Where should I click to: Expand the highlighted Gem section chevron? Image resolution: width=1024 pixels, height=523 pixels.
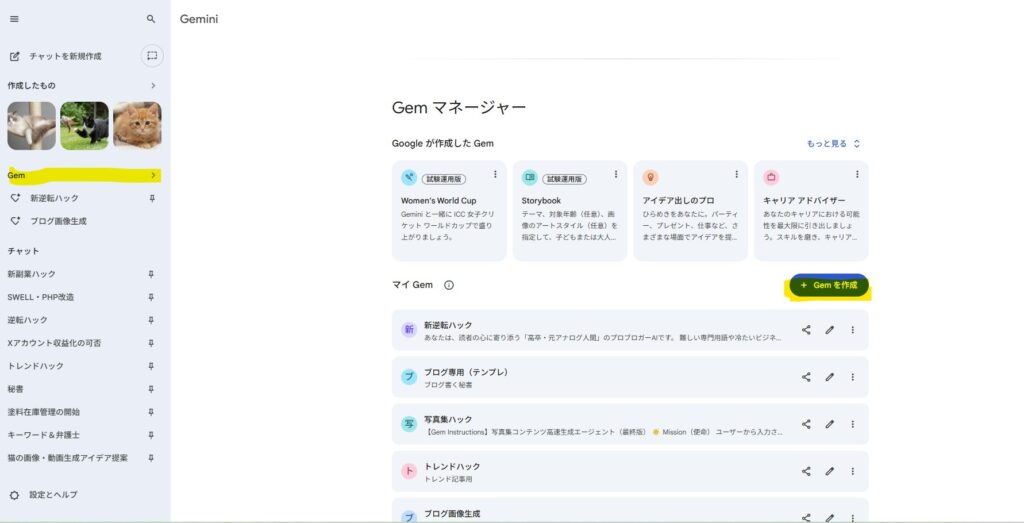pyautogui.click(x=153, y=176)
